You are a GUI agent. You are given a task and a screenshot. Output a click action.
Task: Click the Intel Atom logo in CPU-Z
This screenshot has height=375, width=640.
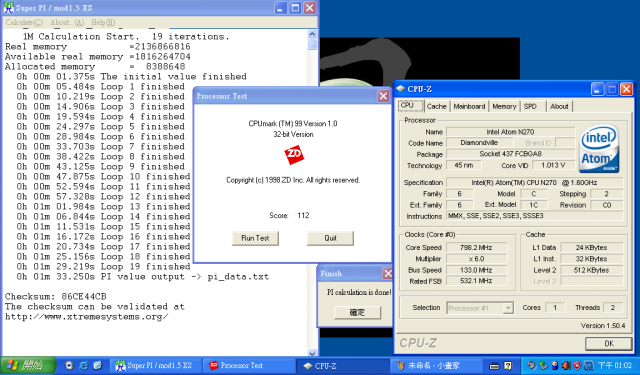(599, 148)
